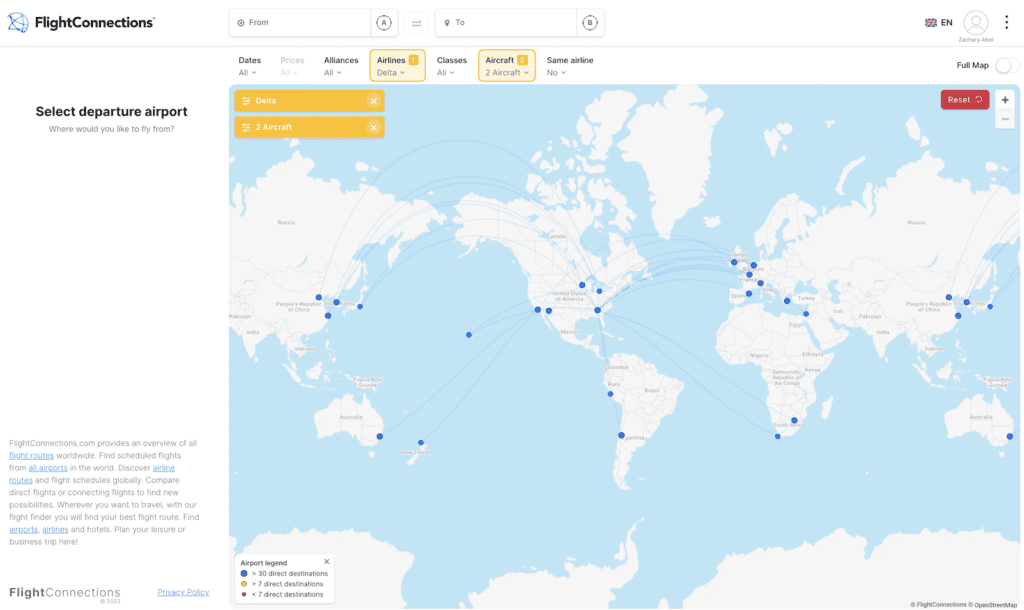Open the user profile avatar
This screenshot has width=1024, height=610.
click(x=975, y=22)
